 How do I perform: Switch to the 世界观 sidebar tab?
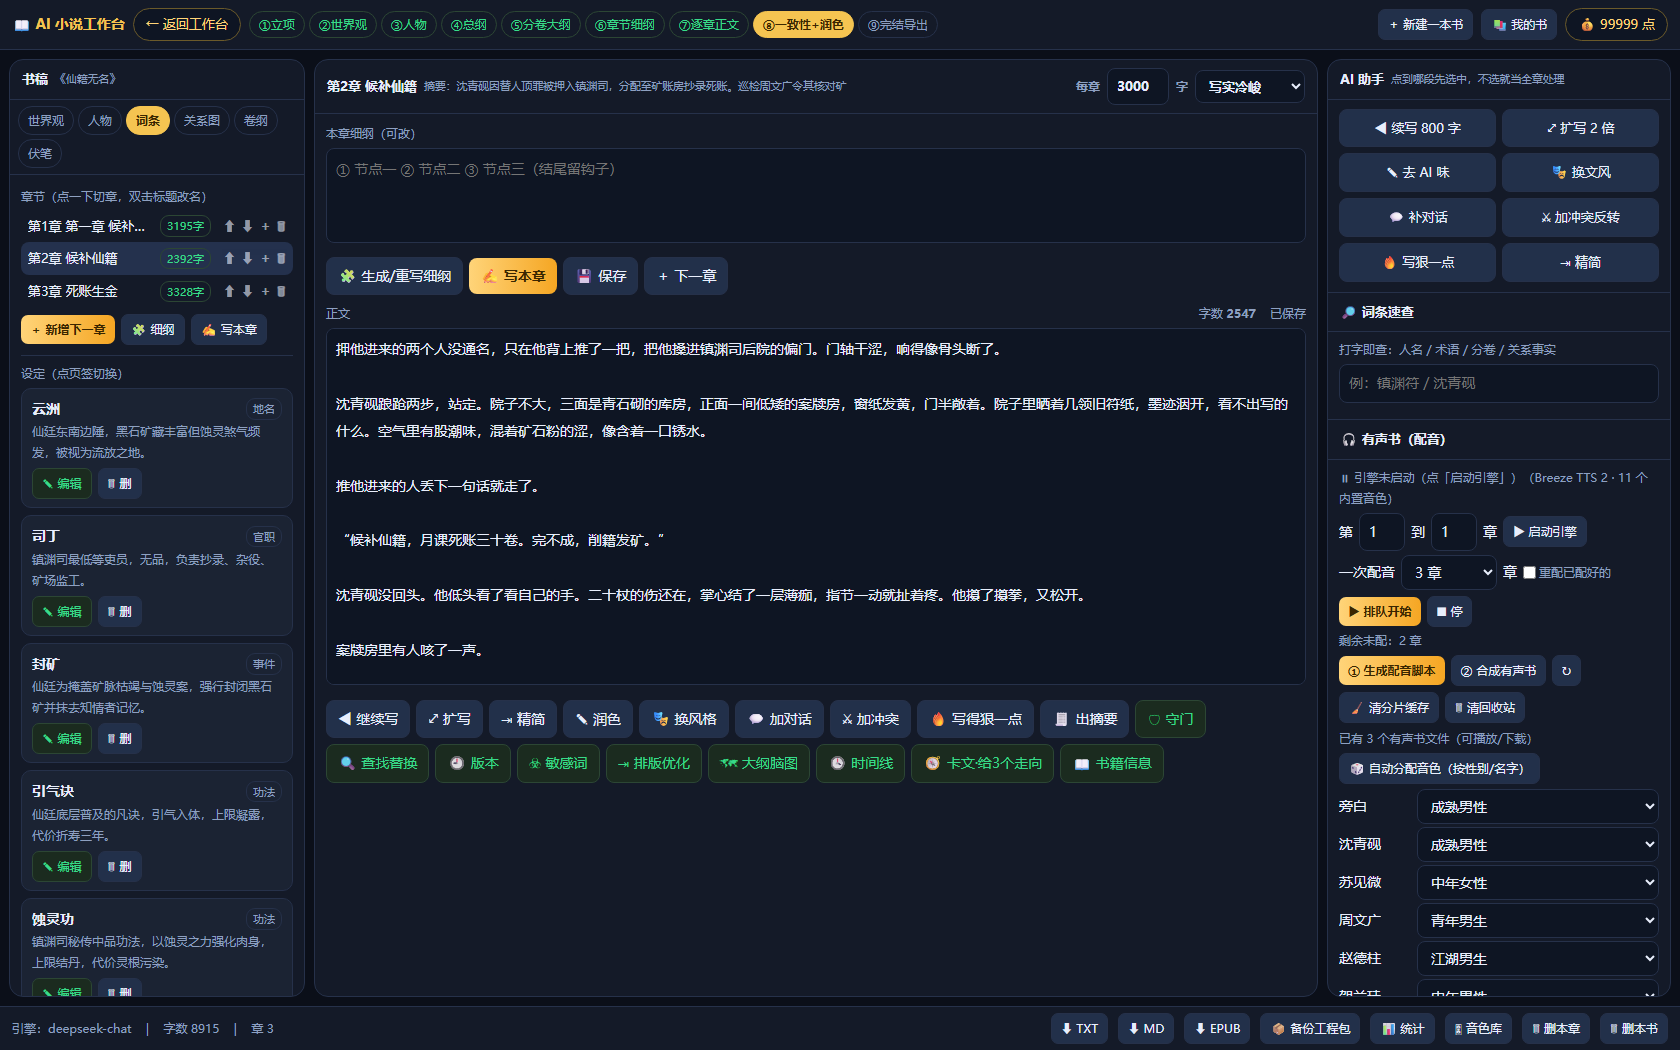pos(46,120)
